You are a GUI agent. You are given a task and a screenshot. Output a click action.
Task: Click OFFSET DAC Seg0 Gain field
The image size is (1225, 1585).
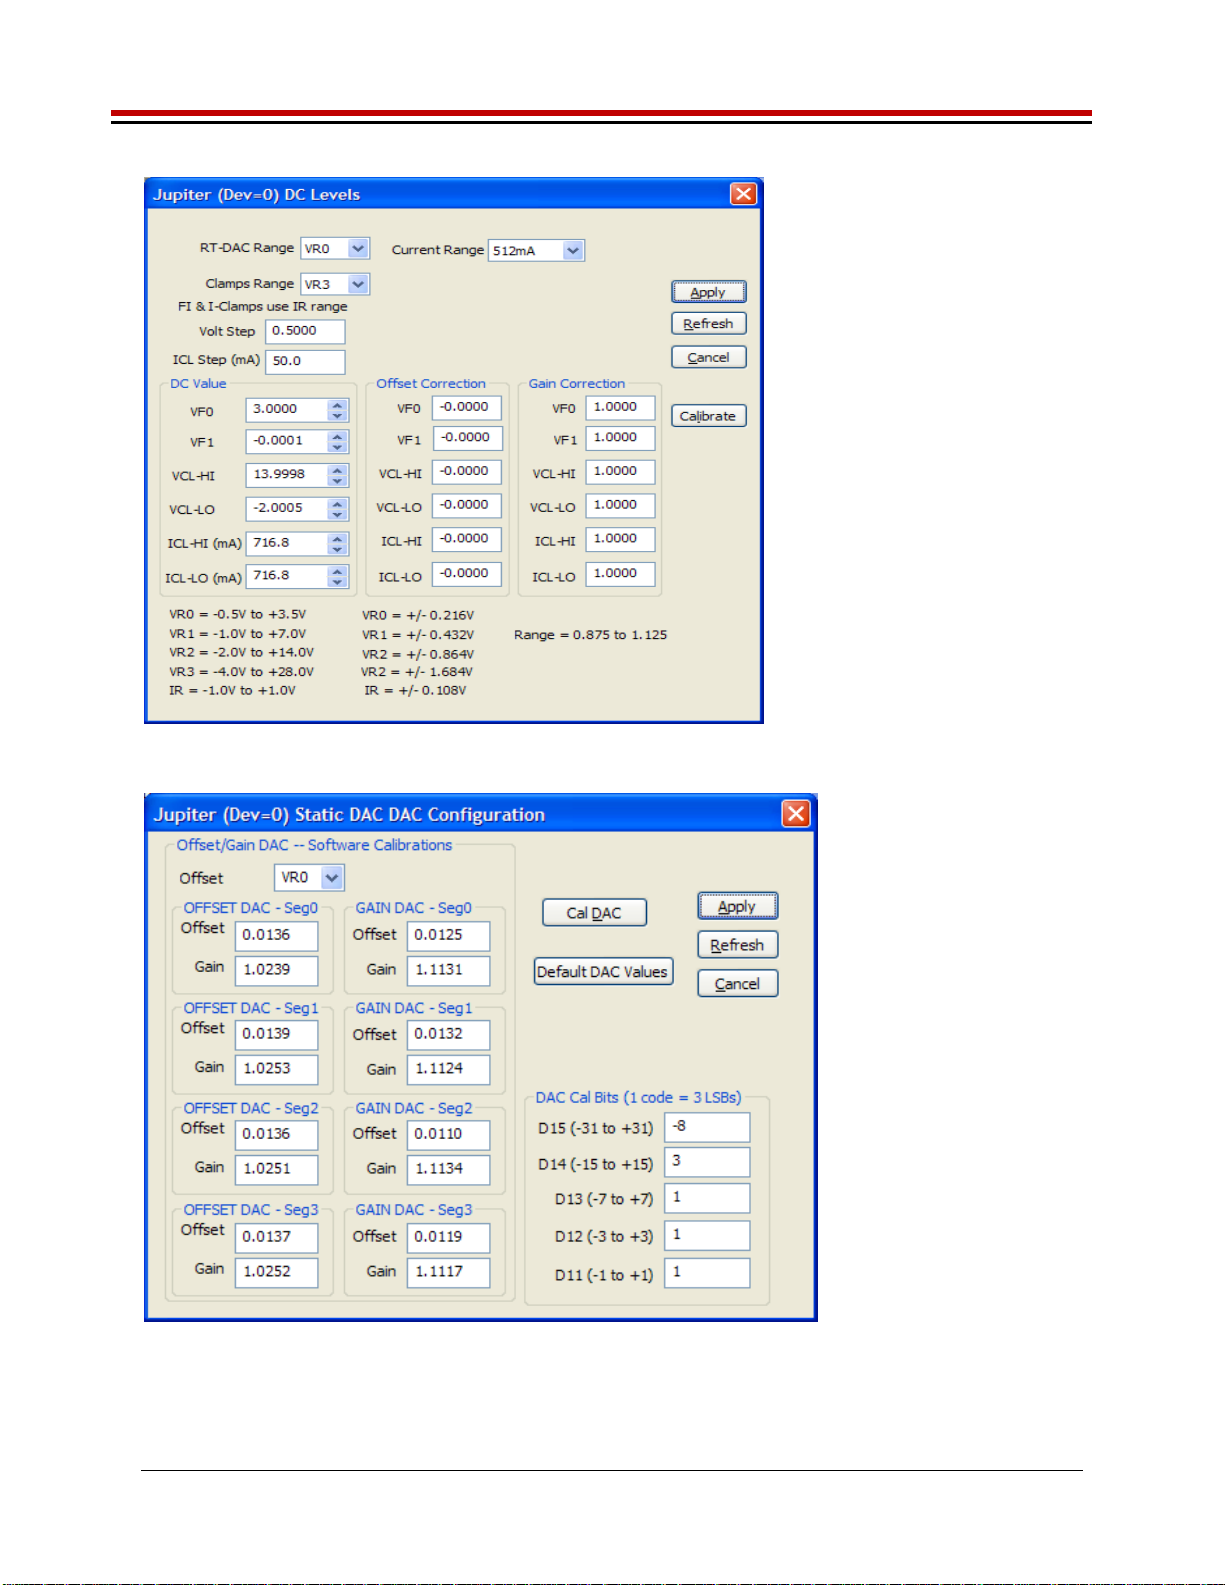coord(276,970)
